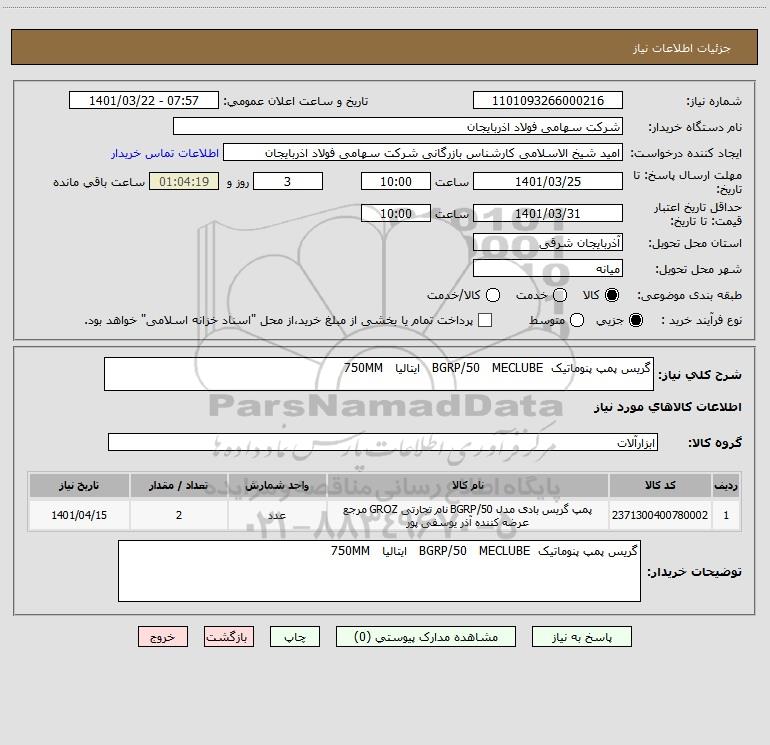
Task: Click the شرح کلی نیاز description box
Action: tap(379, 374)
